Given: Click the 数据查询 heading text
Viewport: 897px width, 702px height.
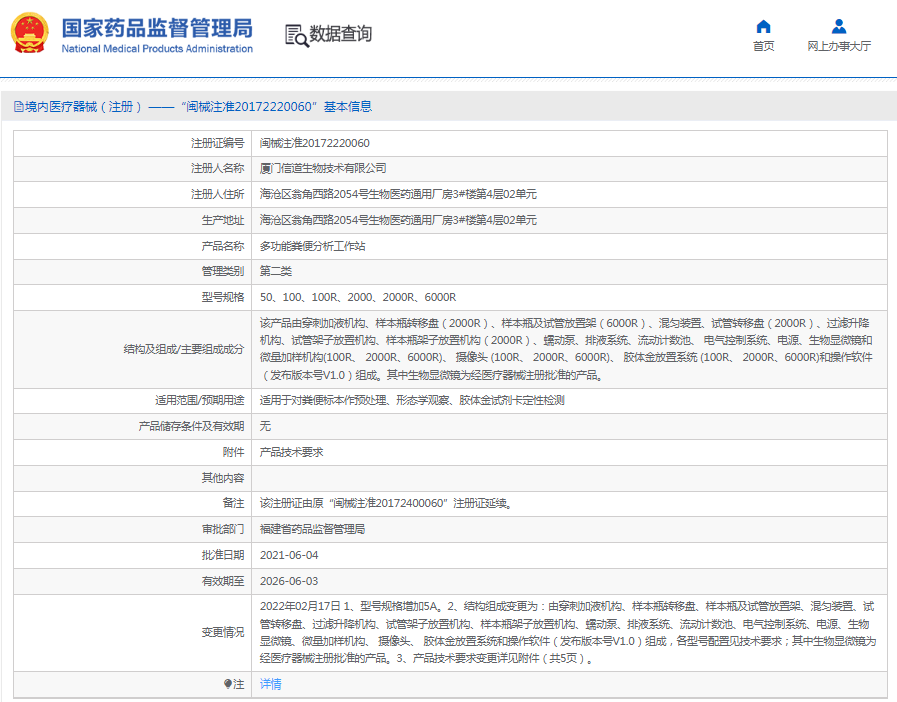Looking at the screenshot, I should [340, 34].
